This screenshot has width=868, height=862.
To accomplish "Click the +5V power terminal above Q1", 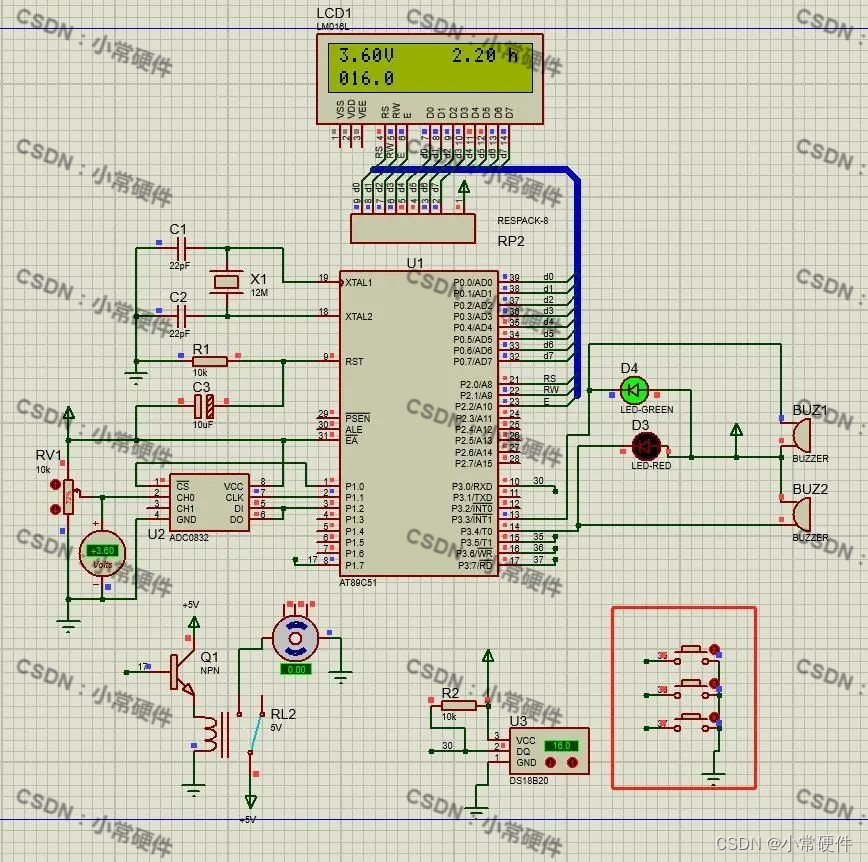I will [x=193, y=624].
